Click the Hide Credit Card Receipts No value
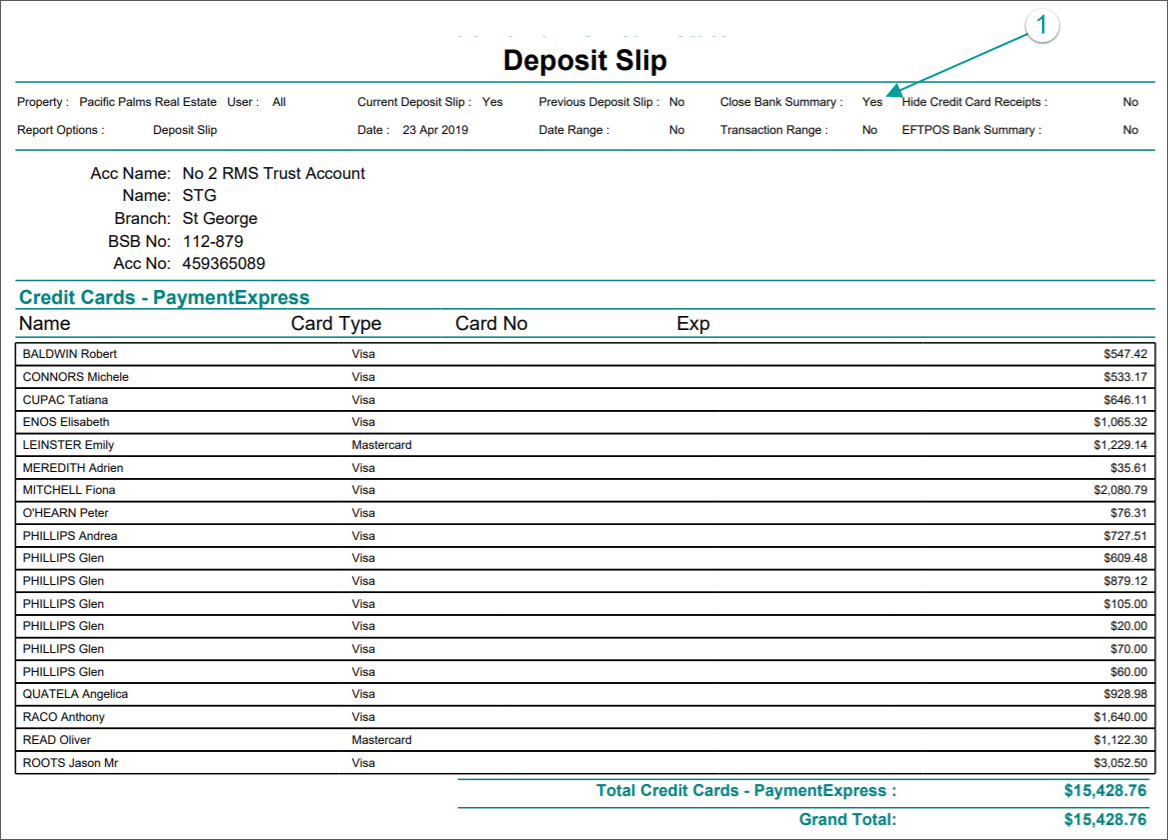Image resolution: width=1168 pixels, height=840 pixels. point(1130,102)
